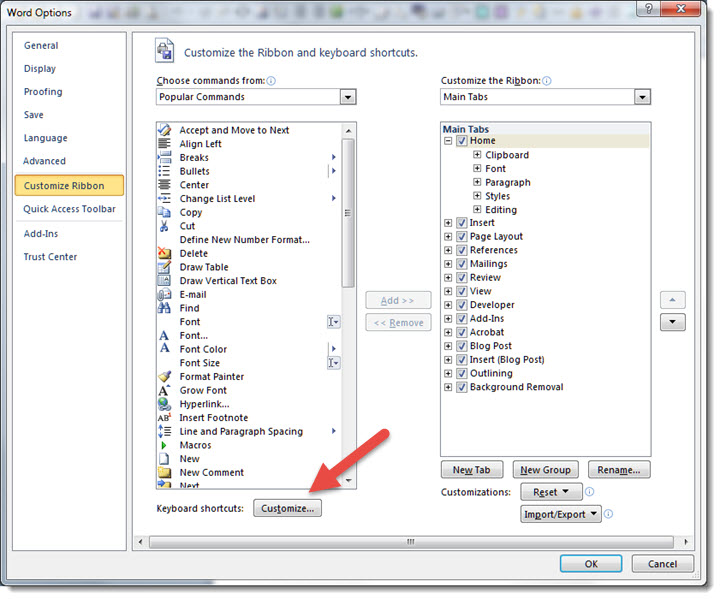
Task: Select the New Comment icon
Action: (x=164, y=472)
